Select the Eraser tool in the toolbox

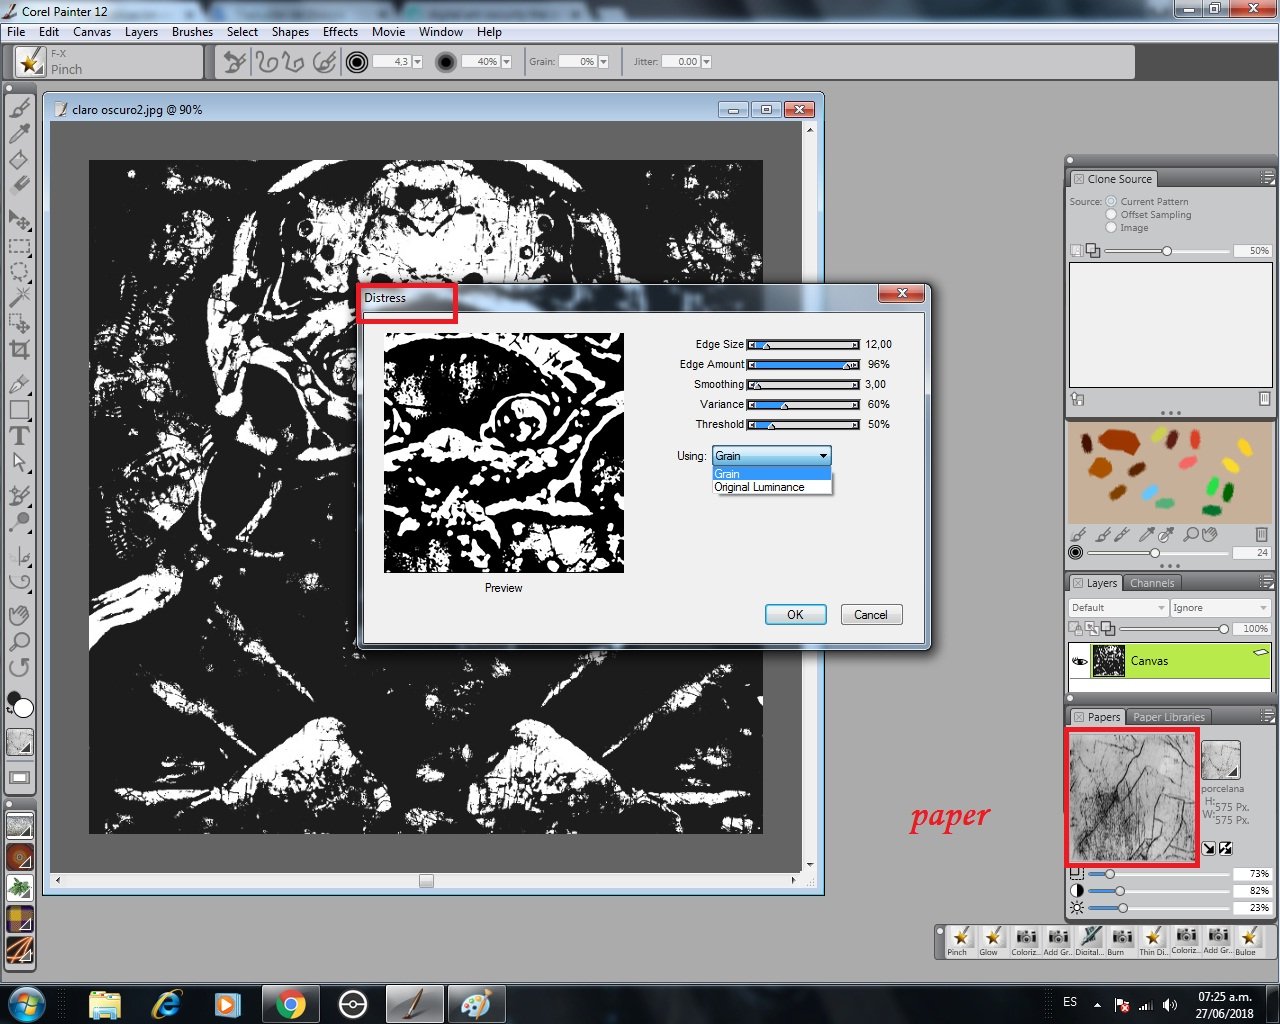[x=20, y=185]
